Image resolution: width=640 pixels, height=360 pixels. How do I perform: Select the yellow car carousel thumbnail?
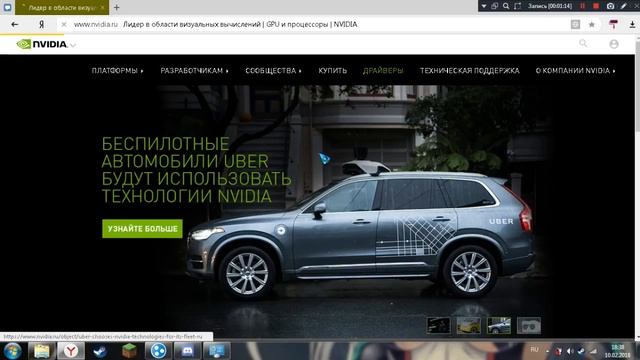(x=469, y=325)
